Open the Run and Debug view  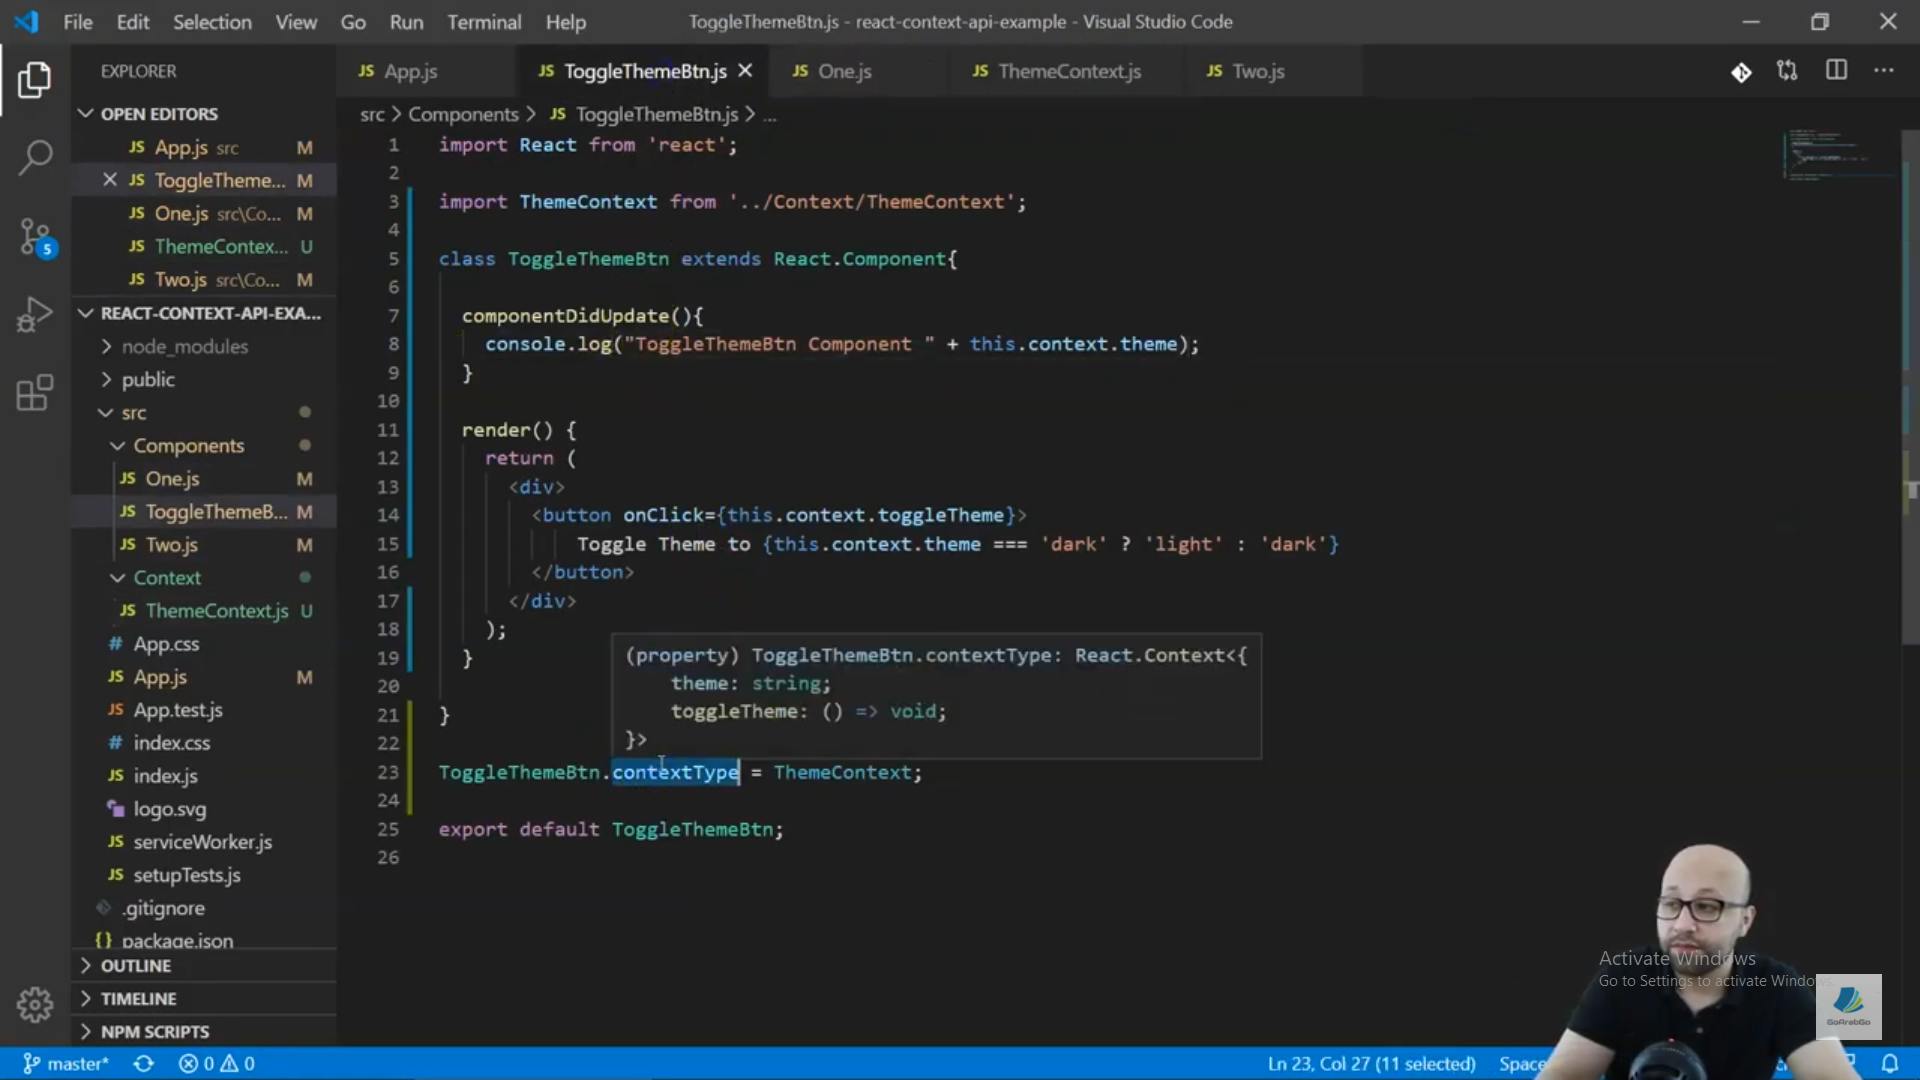click(x=34, y=314)
